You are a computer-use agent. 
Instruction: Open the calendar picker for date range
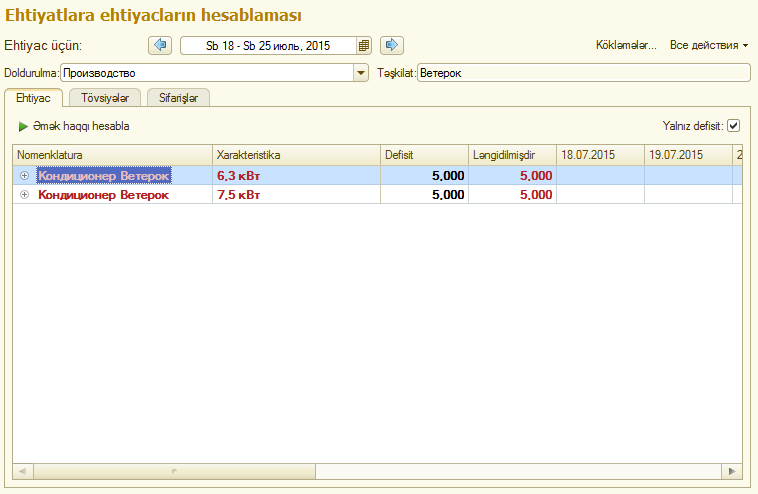pyautogui.click(x=364, y=45)
